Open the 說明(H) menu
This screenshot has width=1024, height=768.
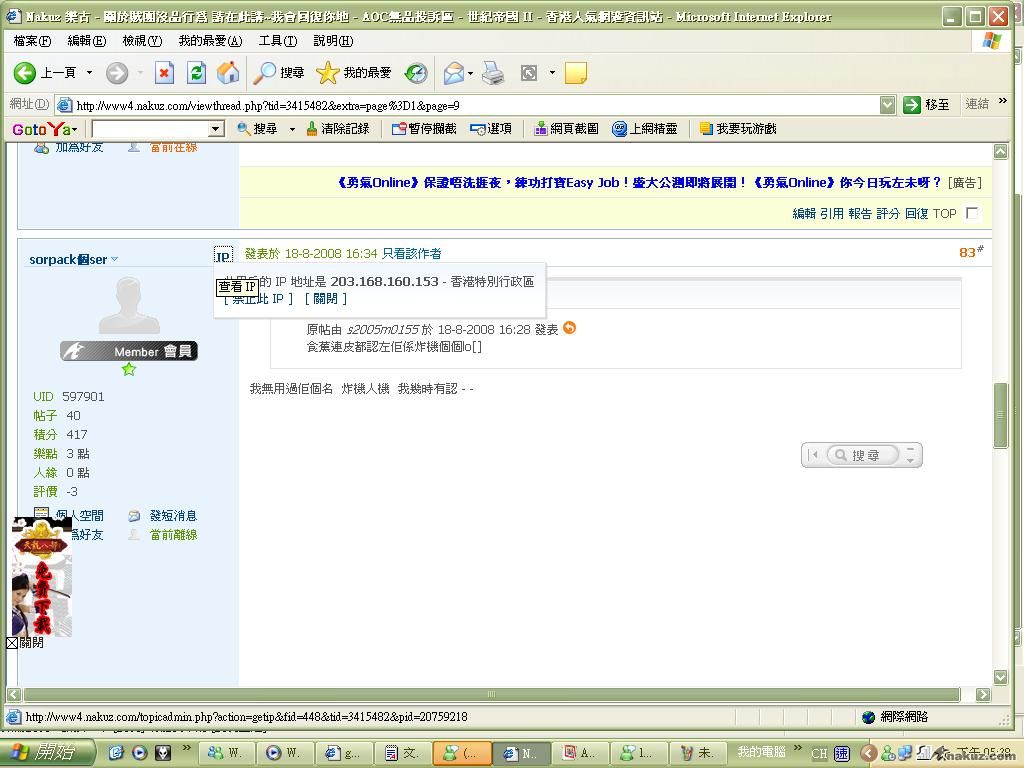[333, 41]
